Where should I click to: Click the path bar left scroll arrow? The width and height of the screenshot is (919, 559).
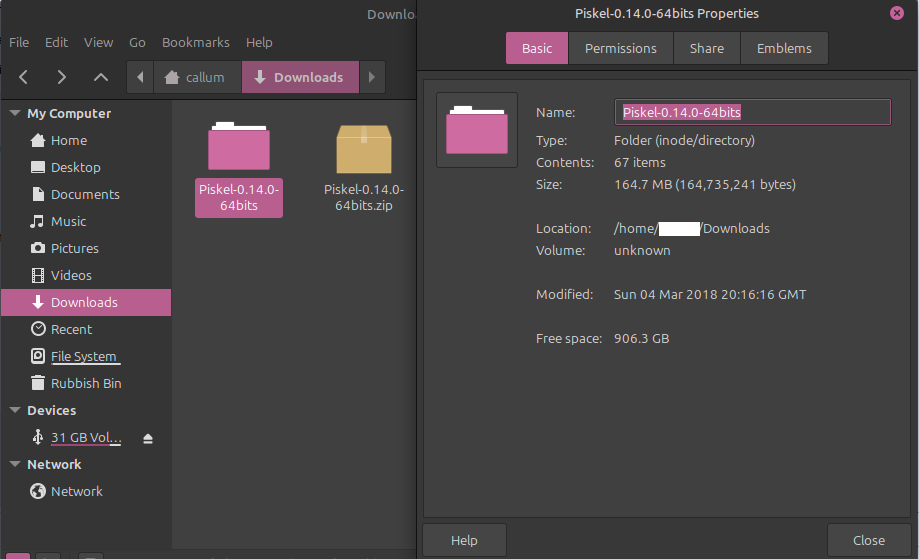click(140, 77)
